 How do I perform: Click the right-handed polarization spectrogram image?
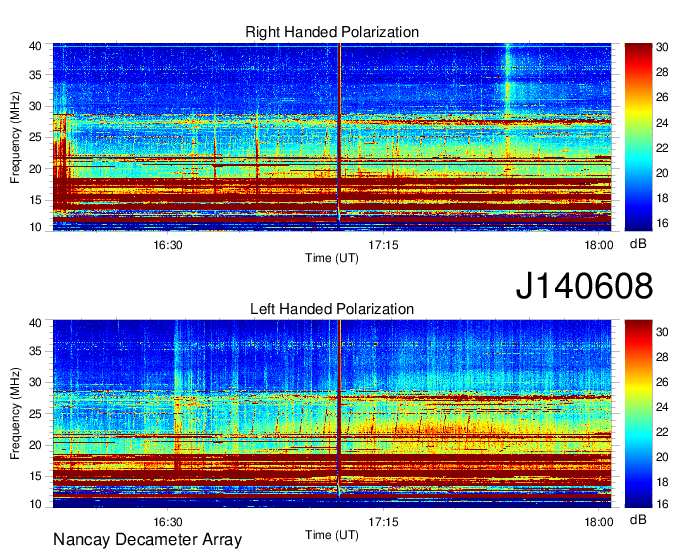tap(332, 137)
